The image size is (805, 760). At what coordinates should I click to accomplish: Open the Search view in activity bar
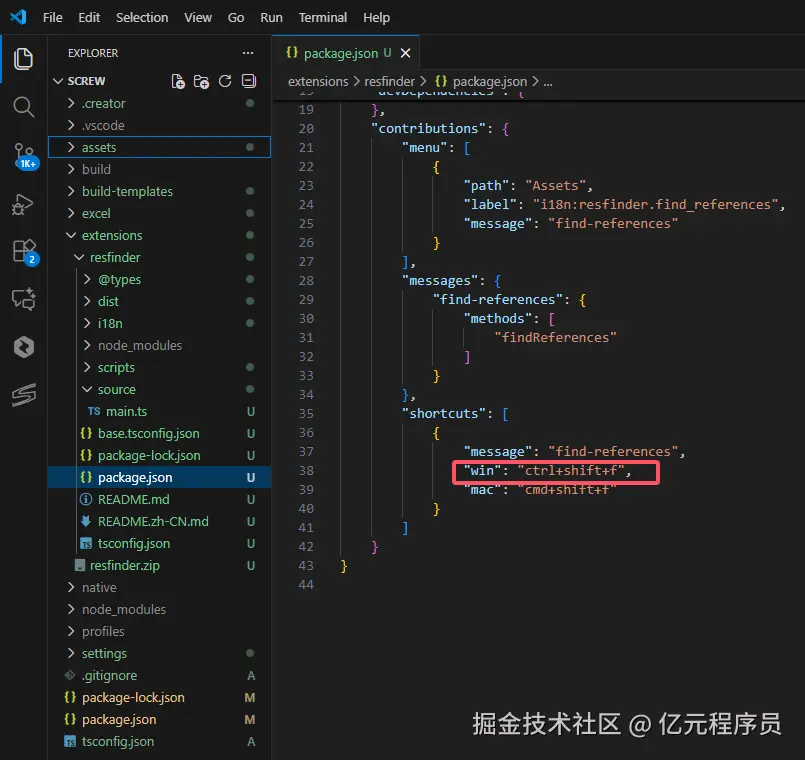tap(23, 107)
